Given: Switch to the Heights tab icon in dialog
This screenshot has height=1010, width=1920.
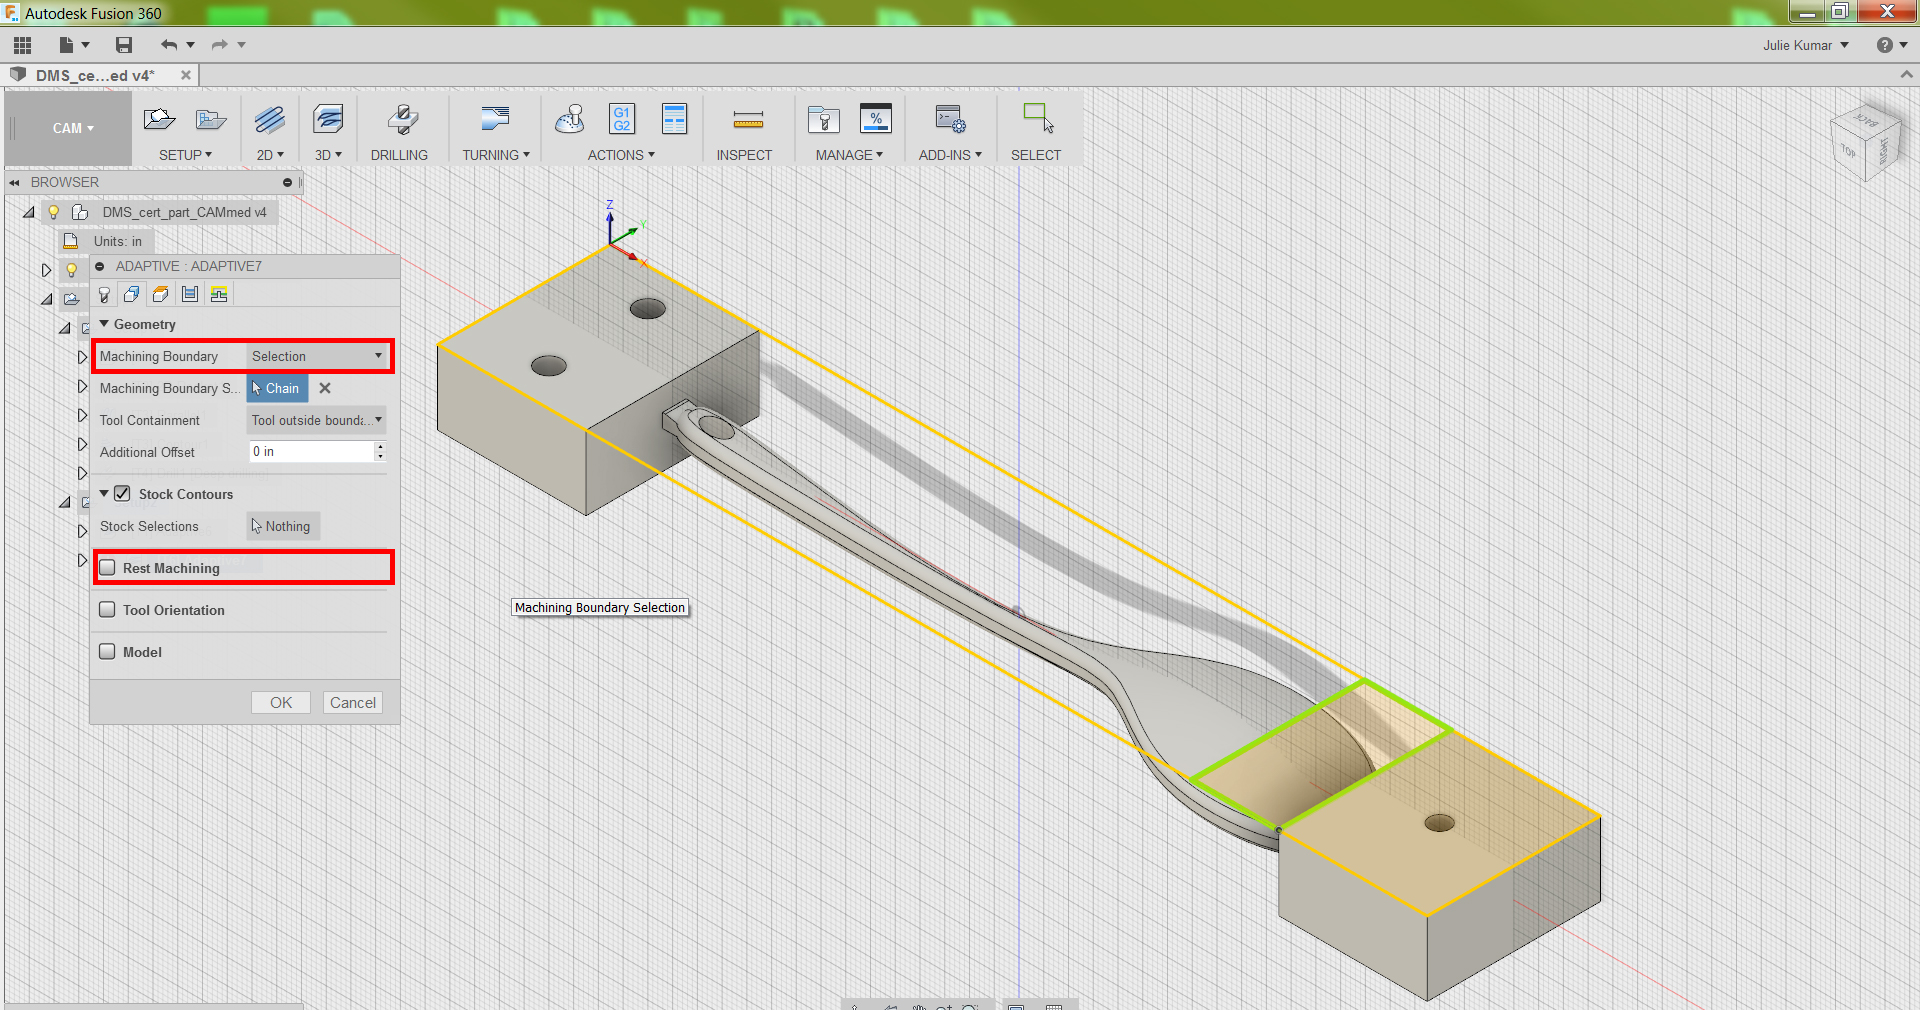Looking at the screenshot, I should click(x=161, y=294).
